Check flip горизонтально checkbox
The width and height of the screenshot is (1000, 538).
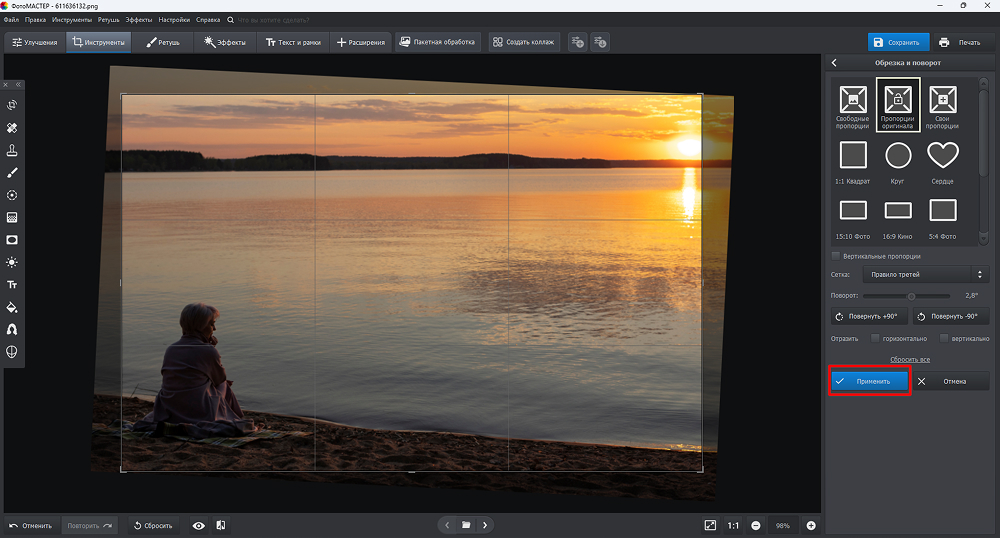875,338
